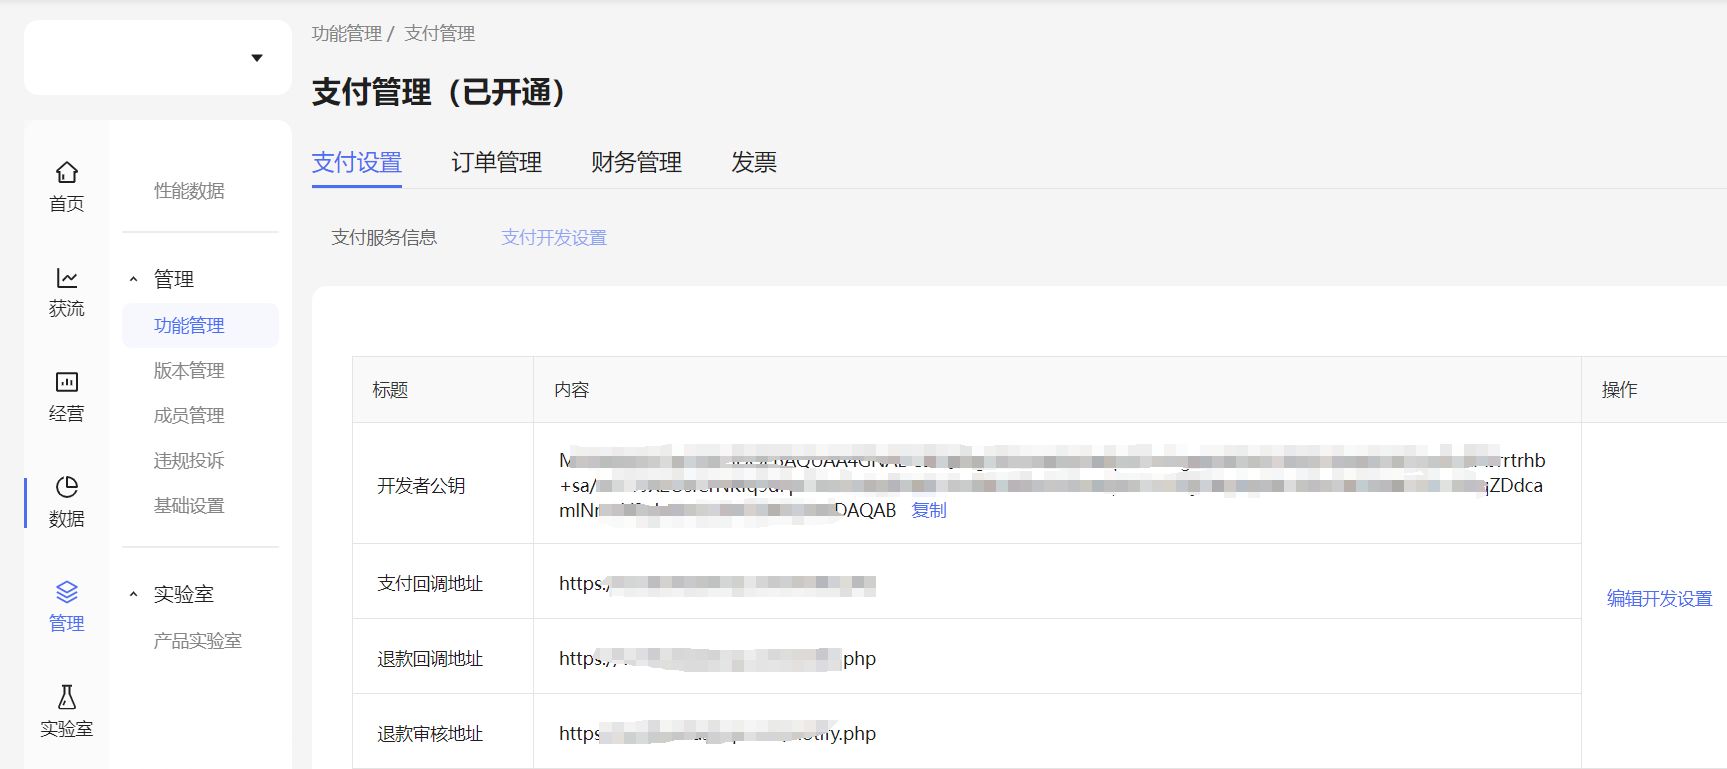Open the 发票 tab

753,162
